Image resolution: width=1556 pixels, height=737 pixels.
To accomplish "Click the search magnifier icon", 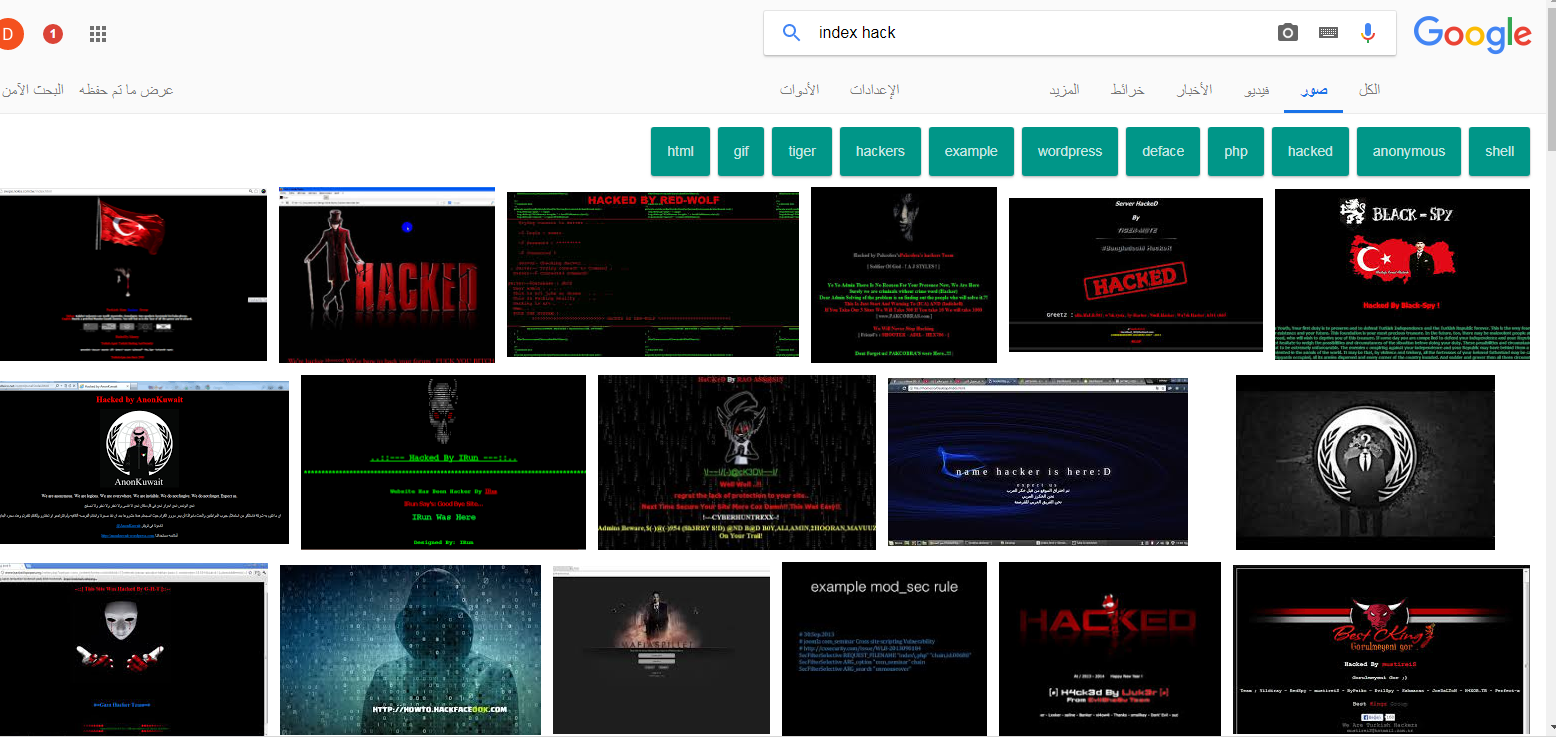I will (791, 33).
